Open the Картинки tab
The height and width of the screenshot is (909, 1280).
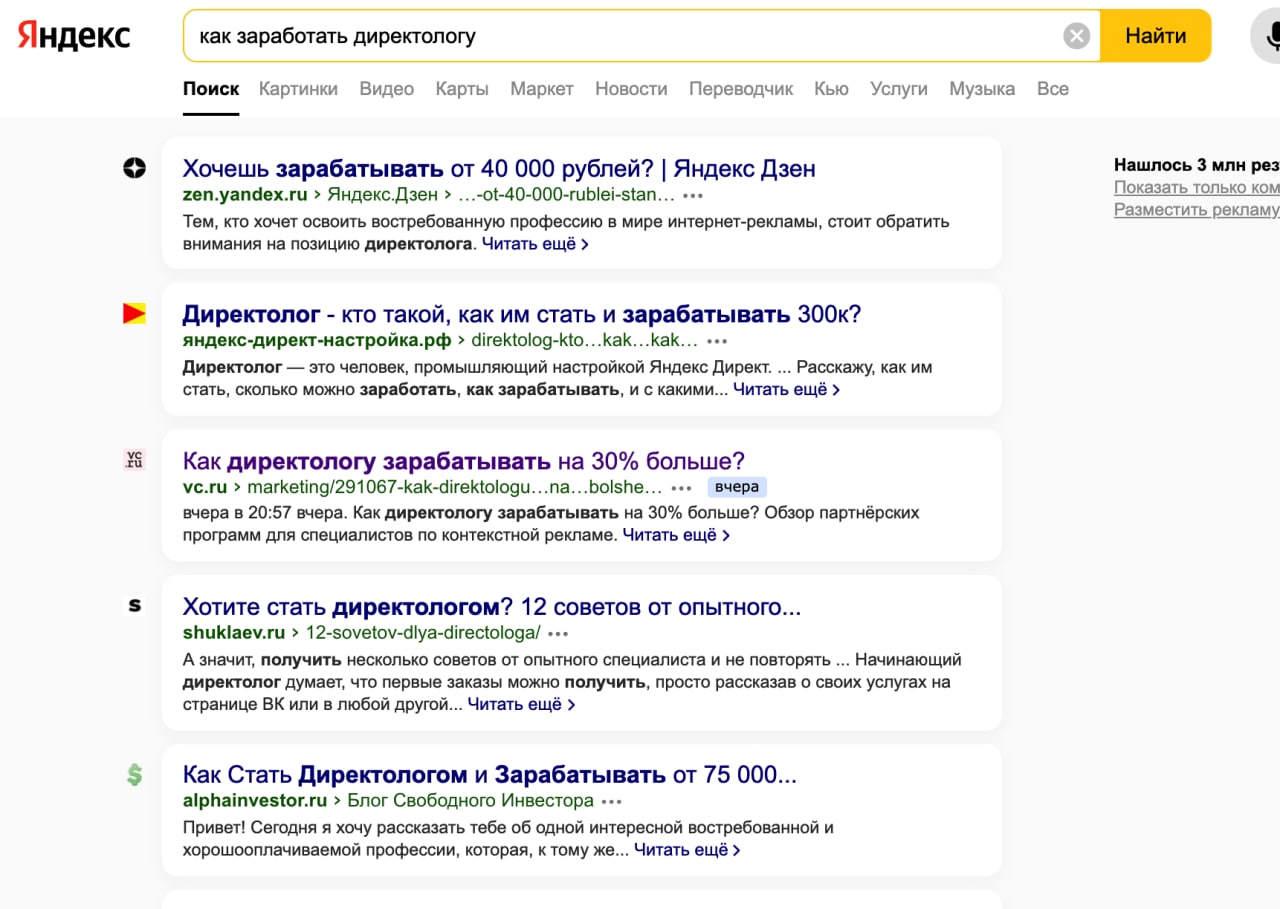298,89
